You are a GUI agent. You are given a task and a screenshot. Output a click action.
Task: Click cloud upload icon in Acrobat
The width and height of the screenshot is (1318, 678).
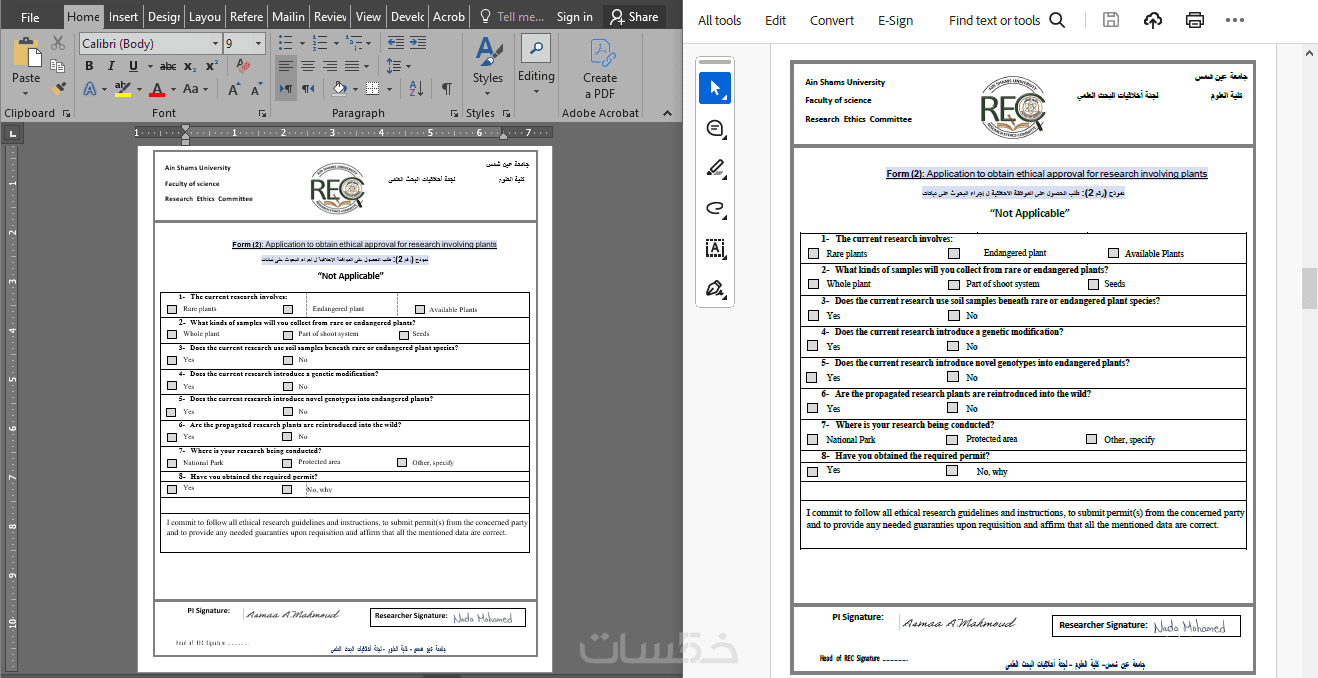1152,20
